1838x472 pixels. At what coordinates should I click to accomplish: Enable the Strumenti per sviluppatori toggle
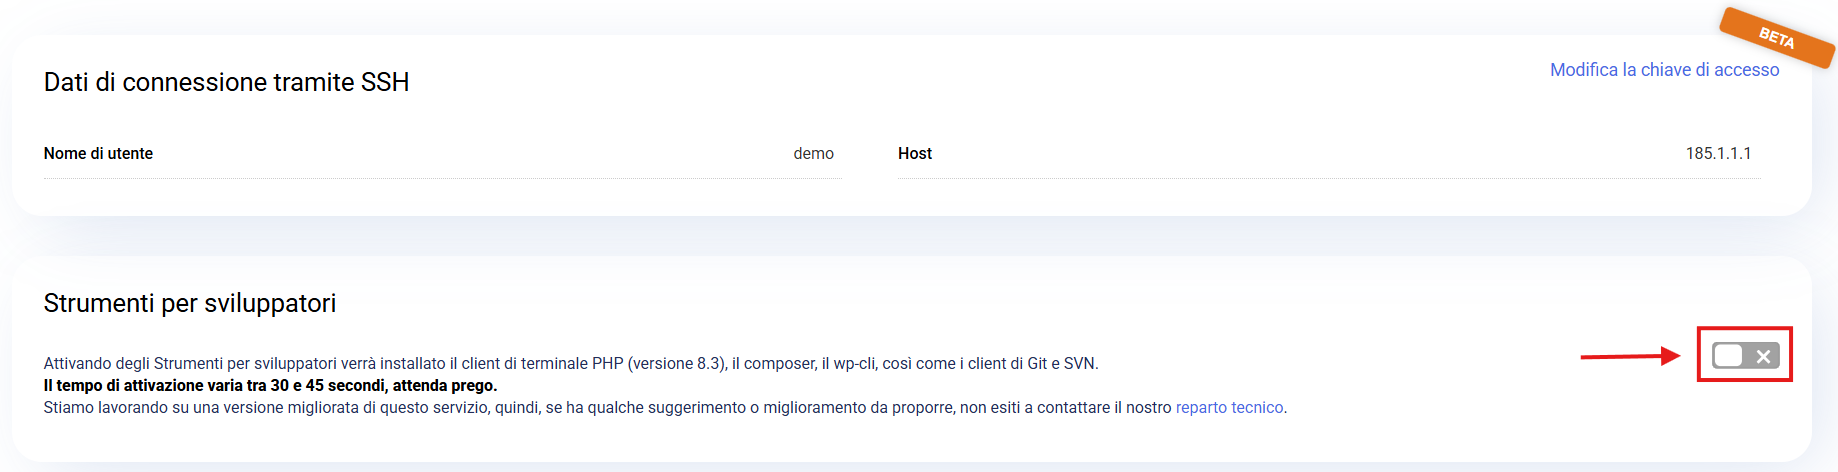click(1745, 355)
